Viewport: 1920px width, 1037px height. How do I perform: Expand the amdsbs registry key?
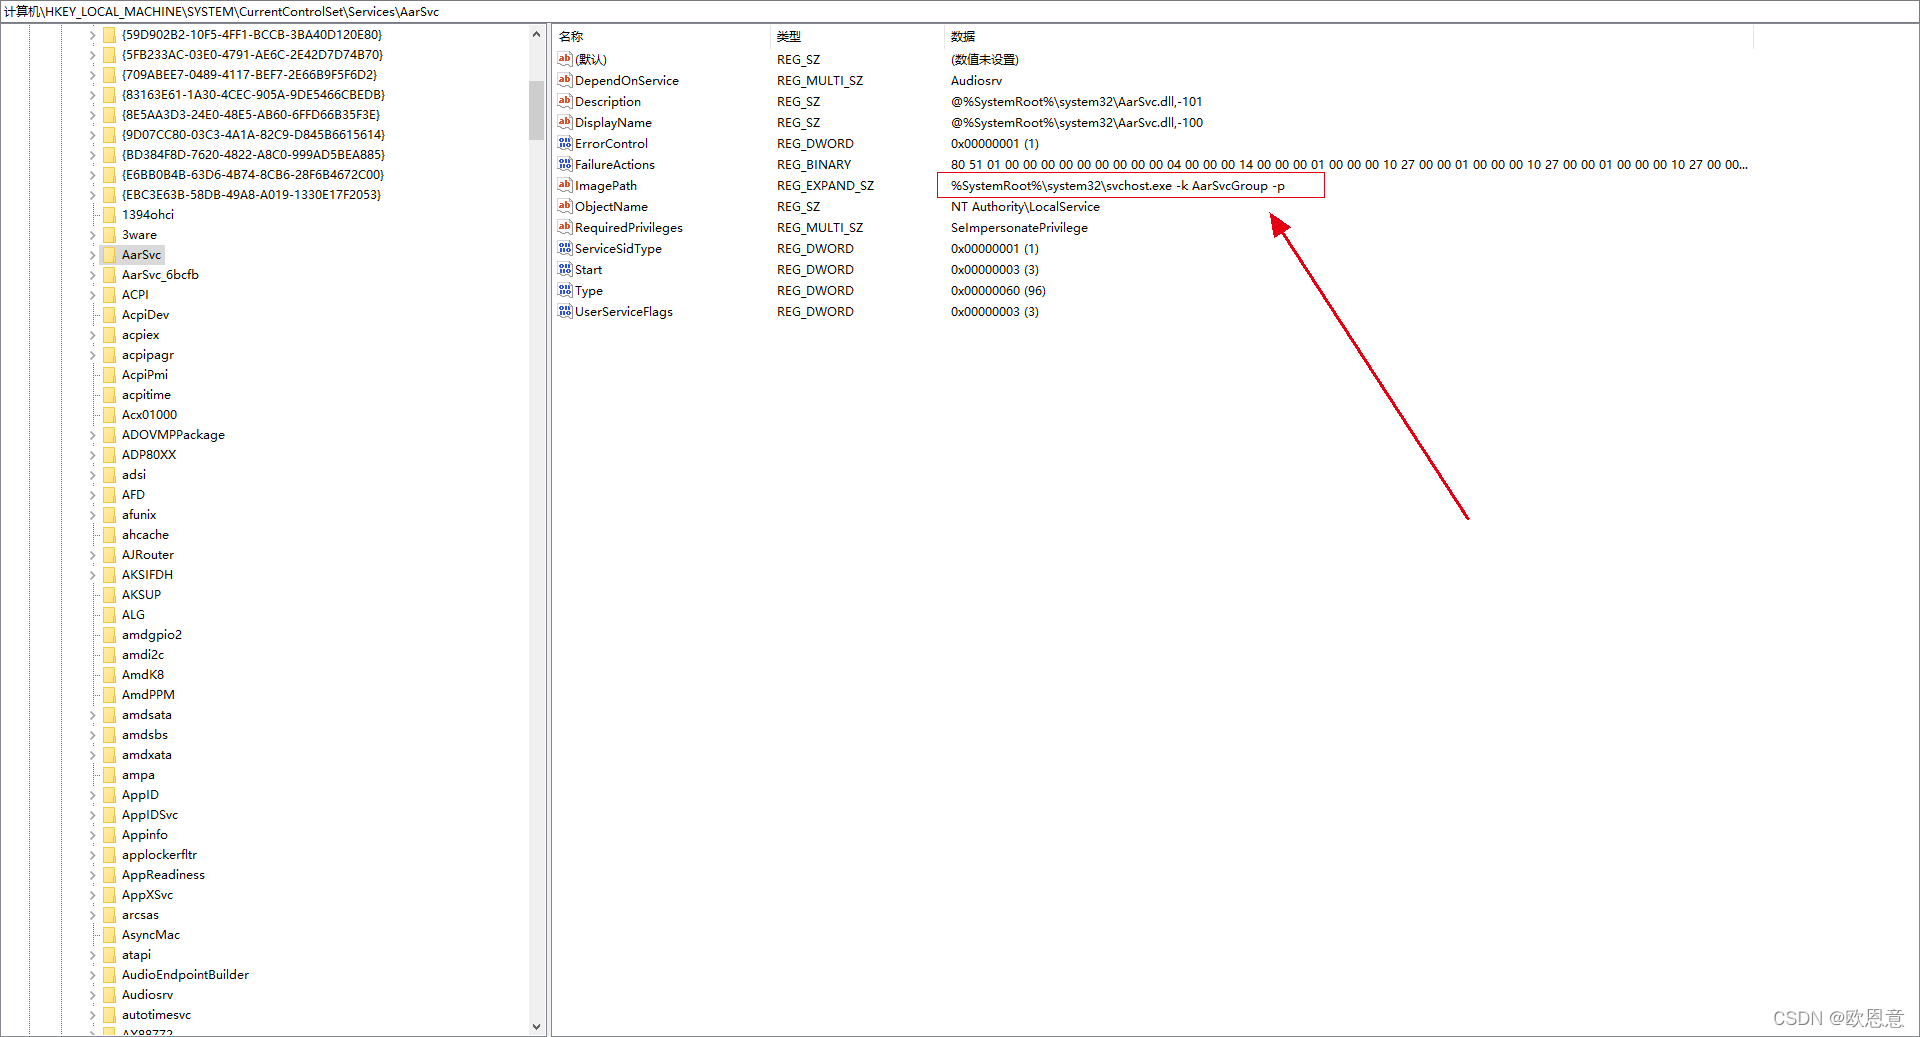pyautogui.click(x=92, y=735)
